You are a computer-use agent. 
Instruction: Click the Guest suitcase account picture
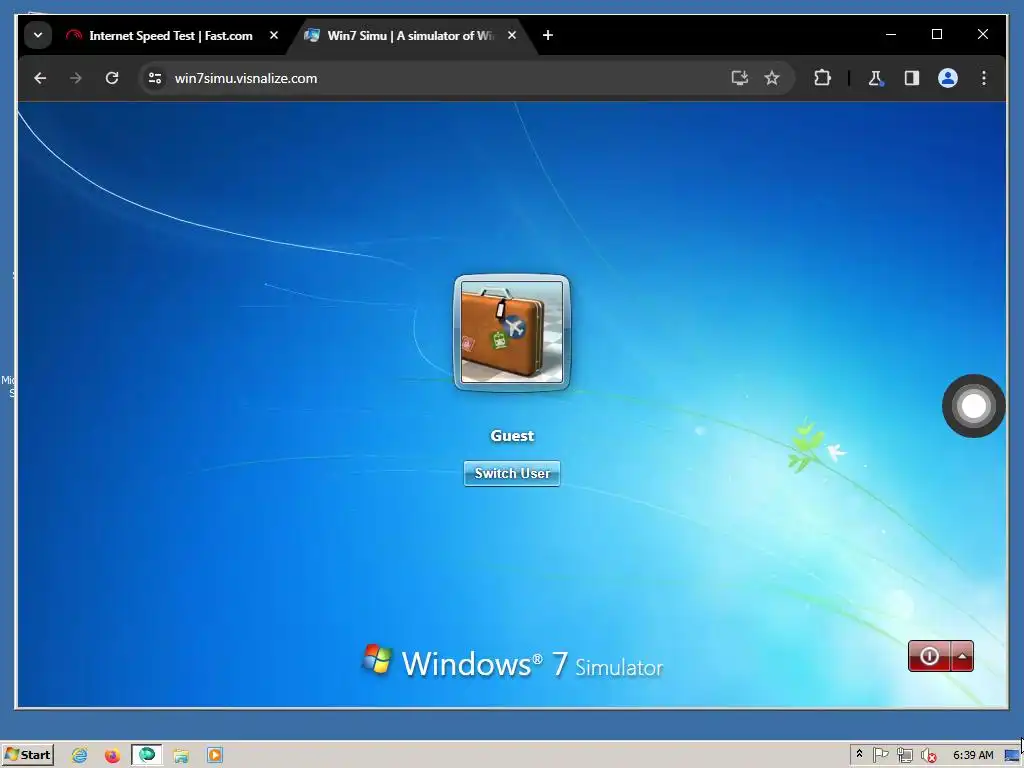tap(511, 332)
